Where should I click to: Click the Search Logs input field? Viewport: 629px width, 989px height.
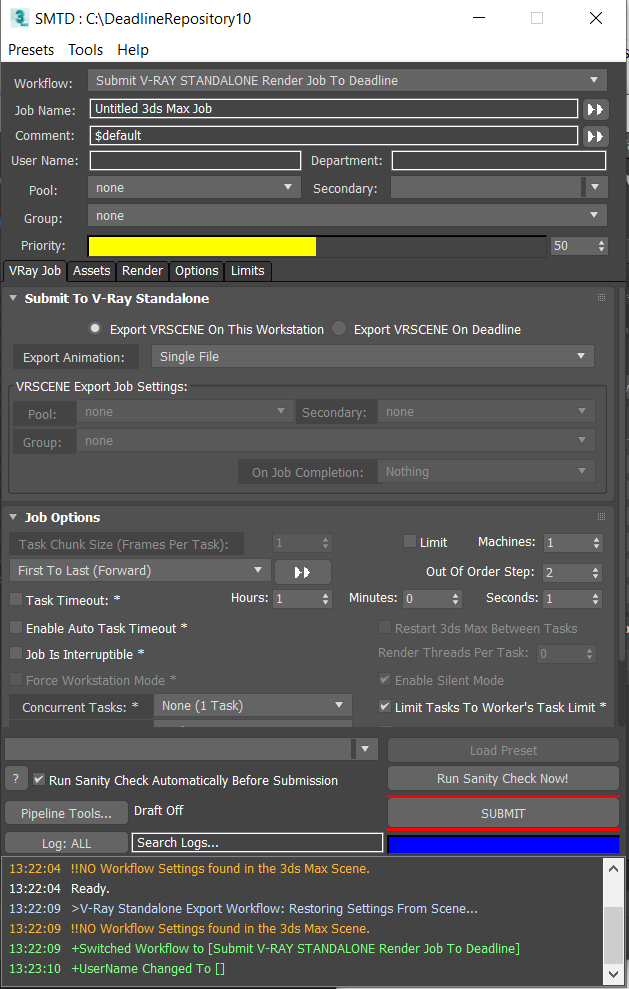pos(257,843)
